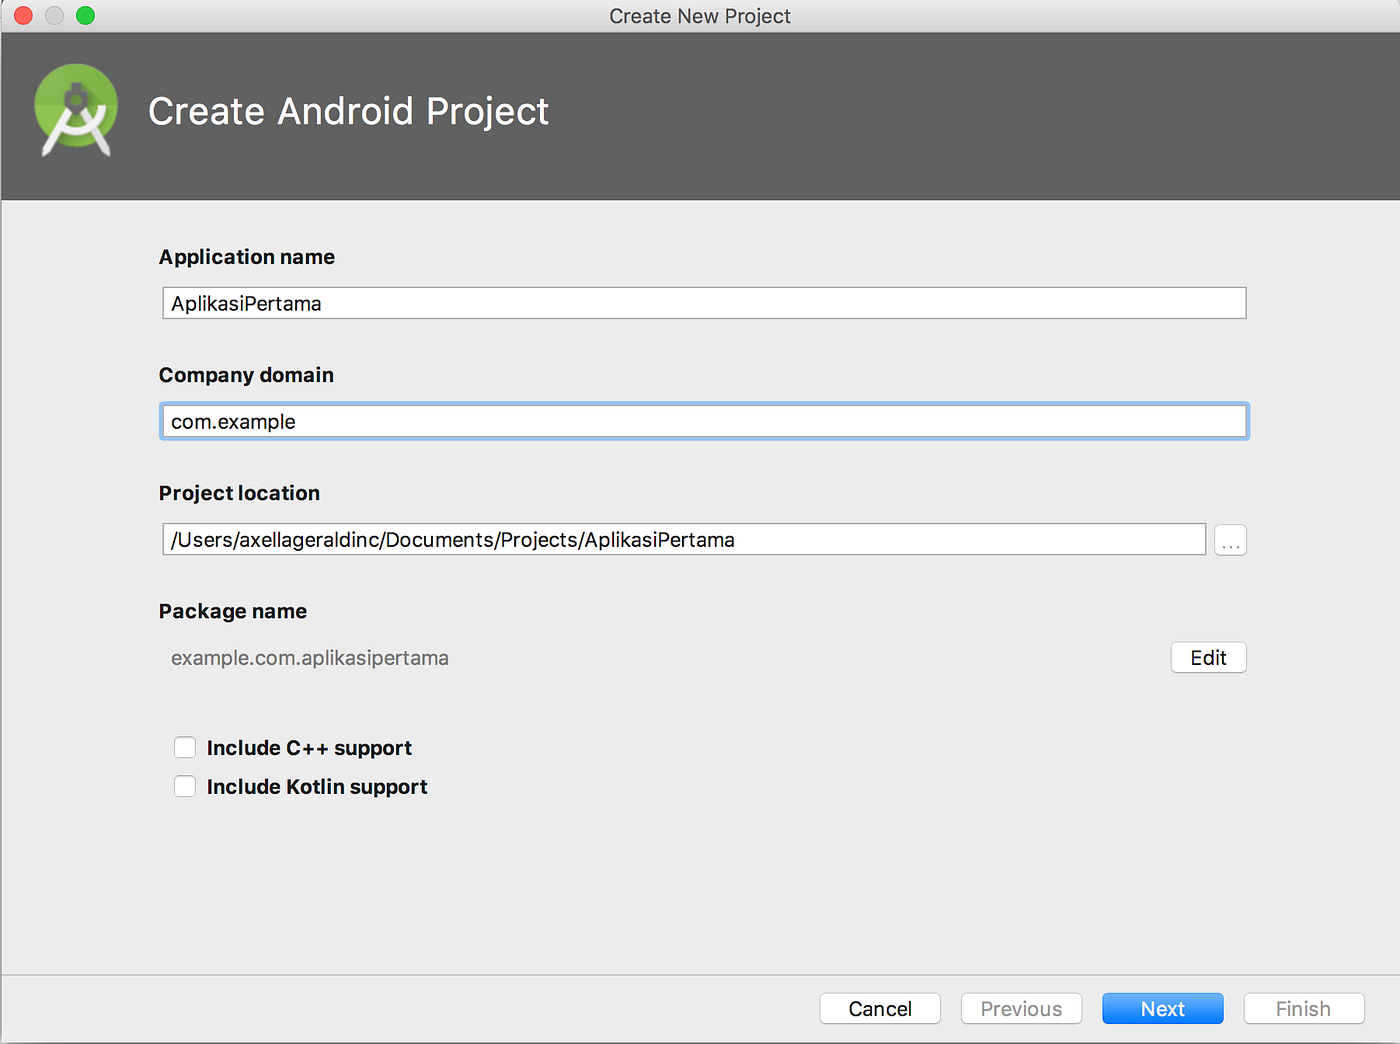The height and width of the screenshot is (1044, 1400).
Task: Select the Company domain text field
Action: [703, 421]
